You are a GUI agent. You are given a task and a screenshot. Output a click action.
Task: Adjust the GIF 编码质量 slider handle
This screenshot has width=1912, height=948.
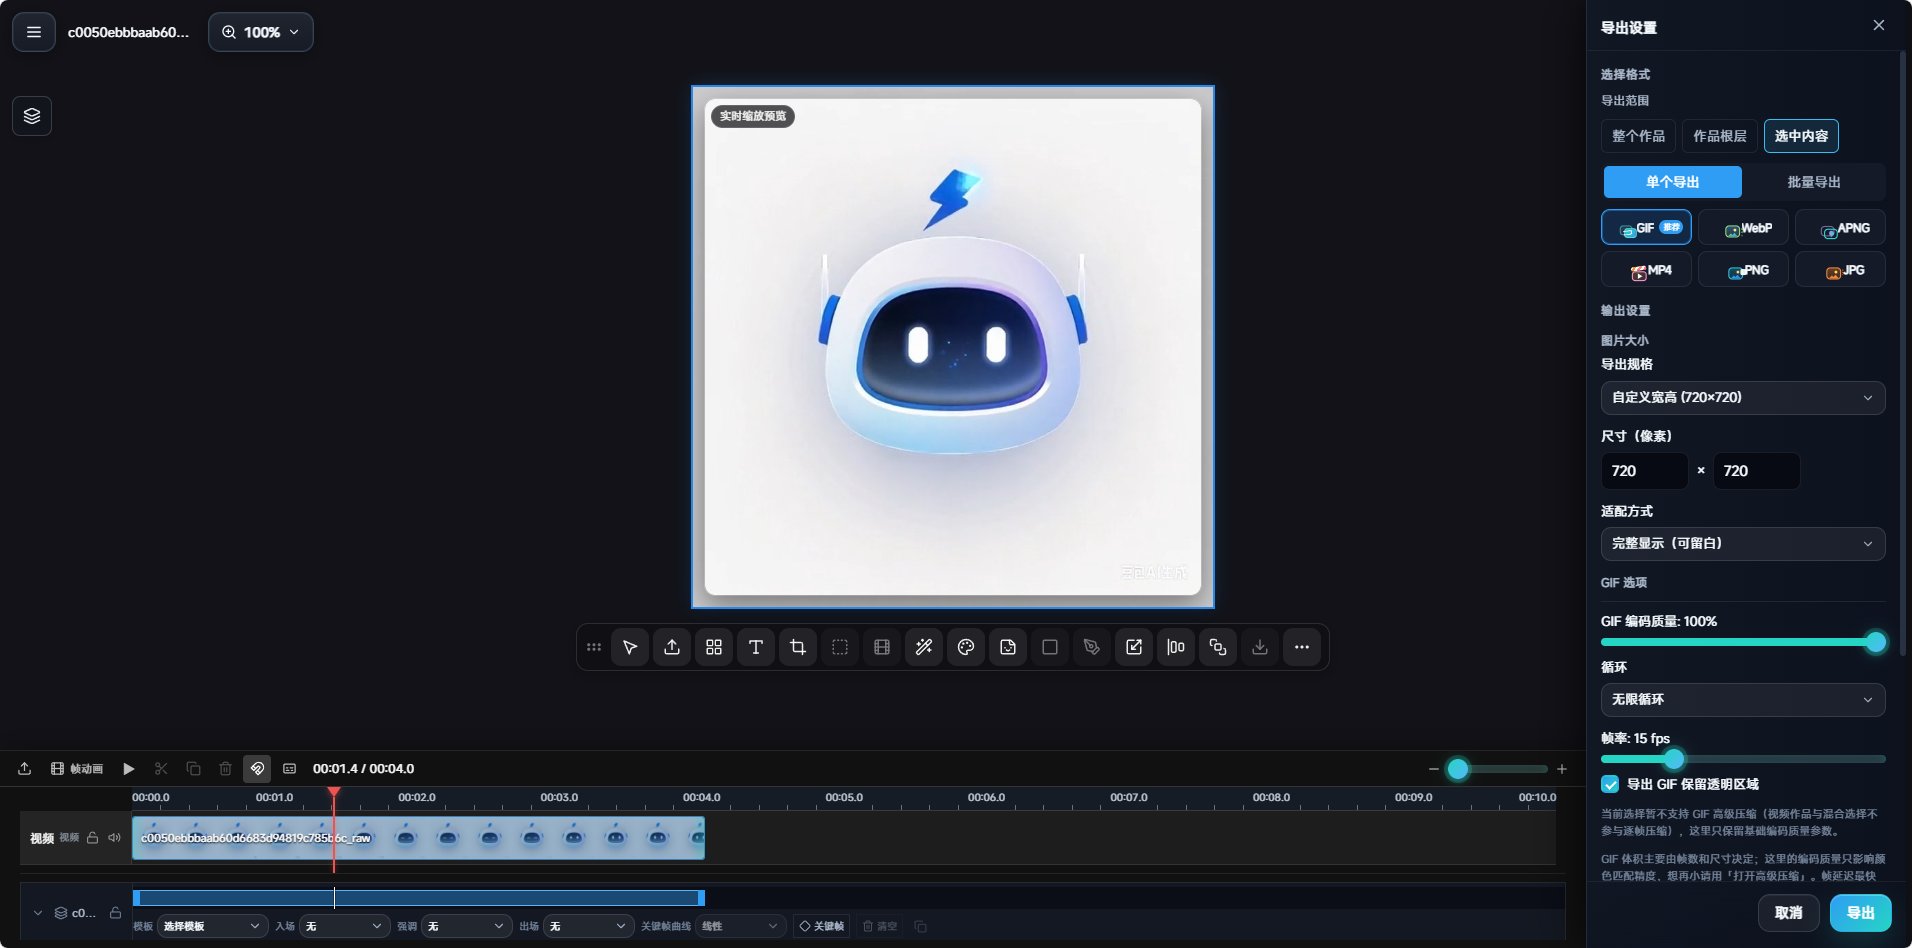[x=1876, y=642]
